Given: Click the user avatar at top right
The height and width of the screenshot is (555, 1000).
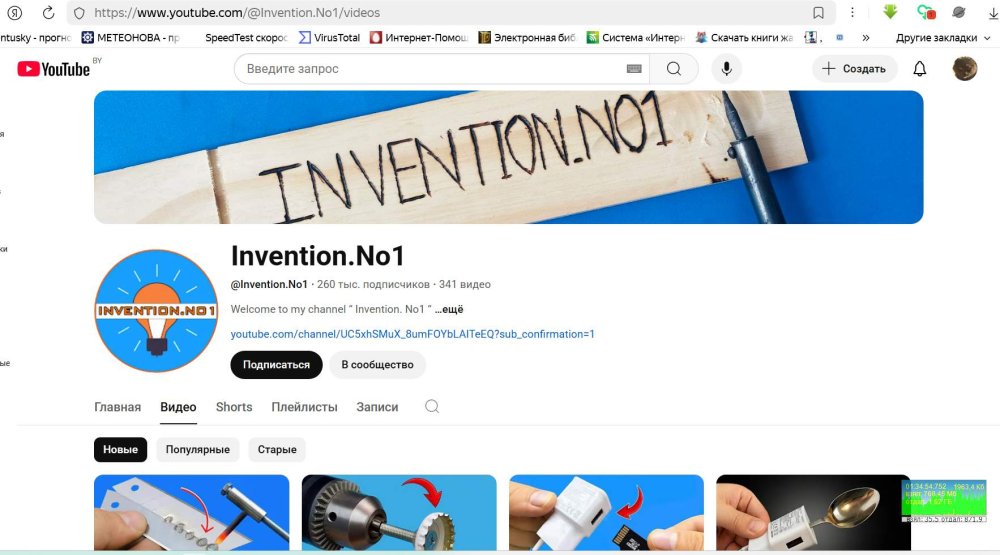Looking at the screenshot, I should [x=964, y=69].
